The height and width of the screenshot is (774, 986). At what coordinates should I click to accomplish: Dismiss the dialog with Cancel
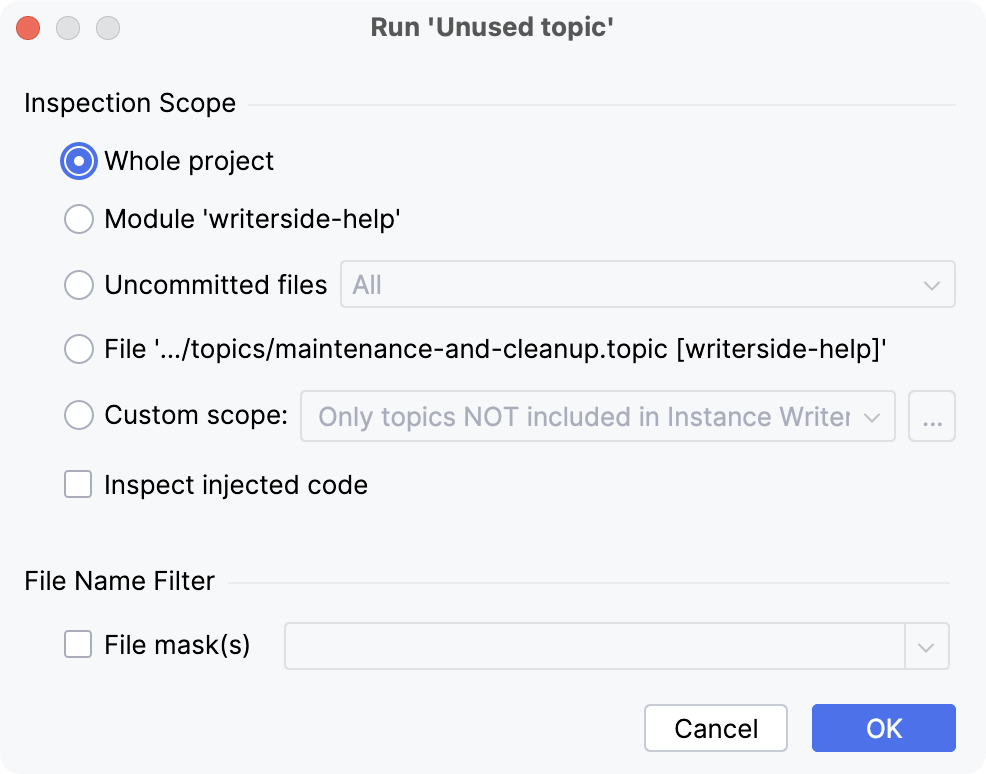[715, 728]
